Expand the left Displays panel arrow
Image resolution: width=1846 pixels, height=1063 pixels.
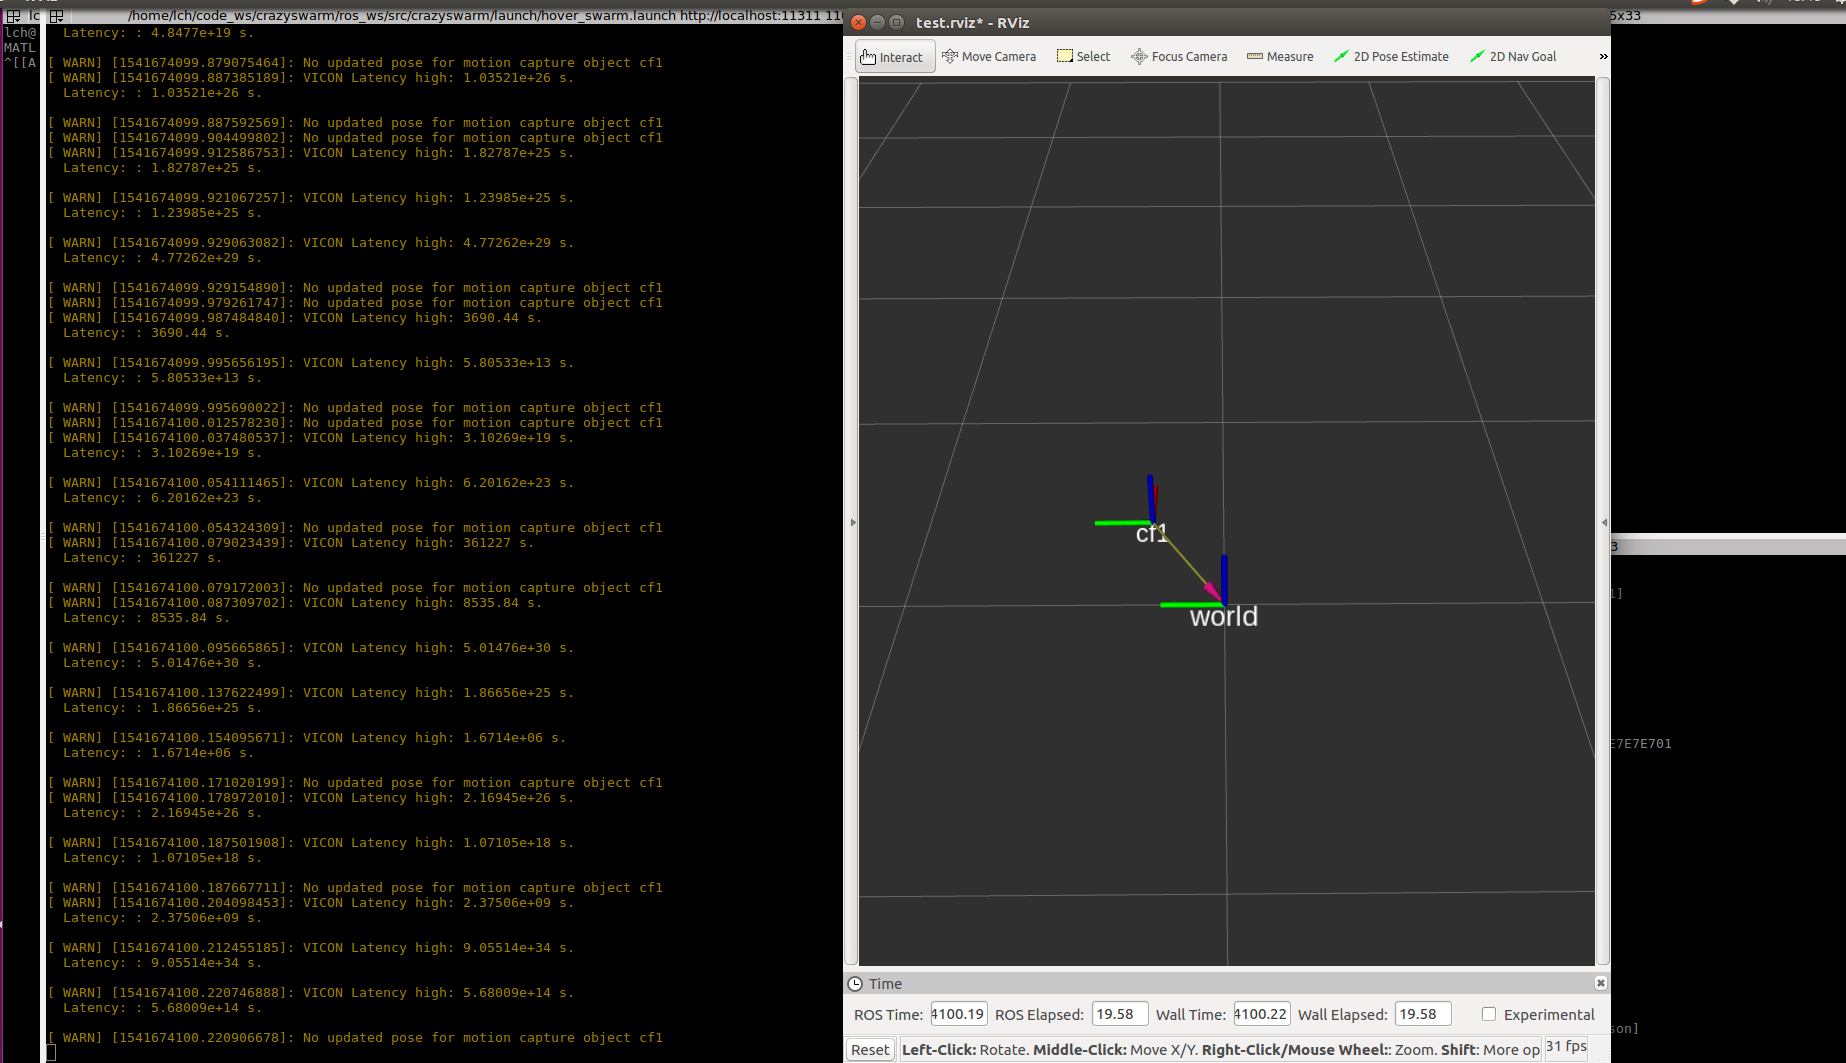853,521
